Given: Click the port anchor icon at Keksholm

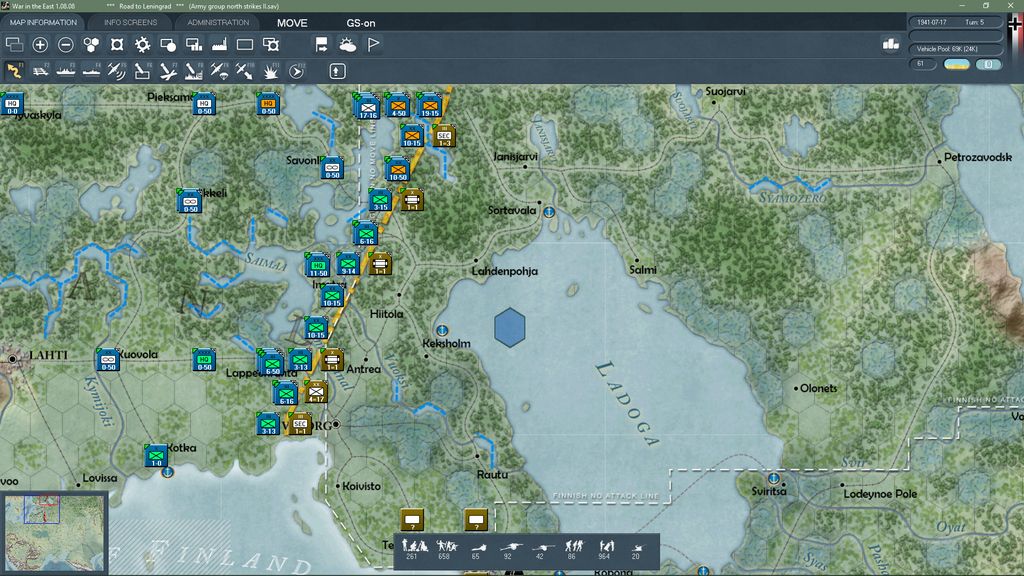Looking at the screenshot, I should (x=442, y=330).
